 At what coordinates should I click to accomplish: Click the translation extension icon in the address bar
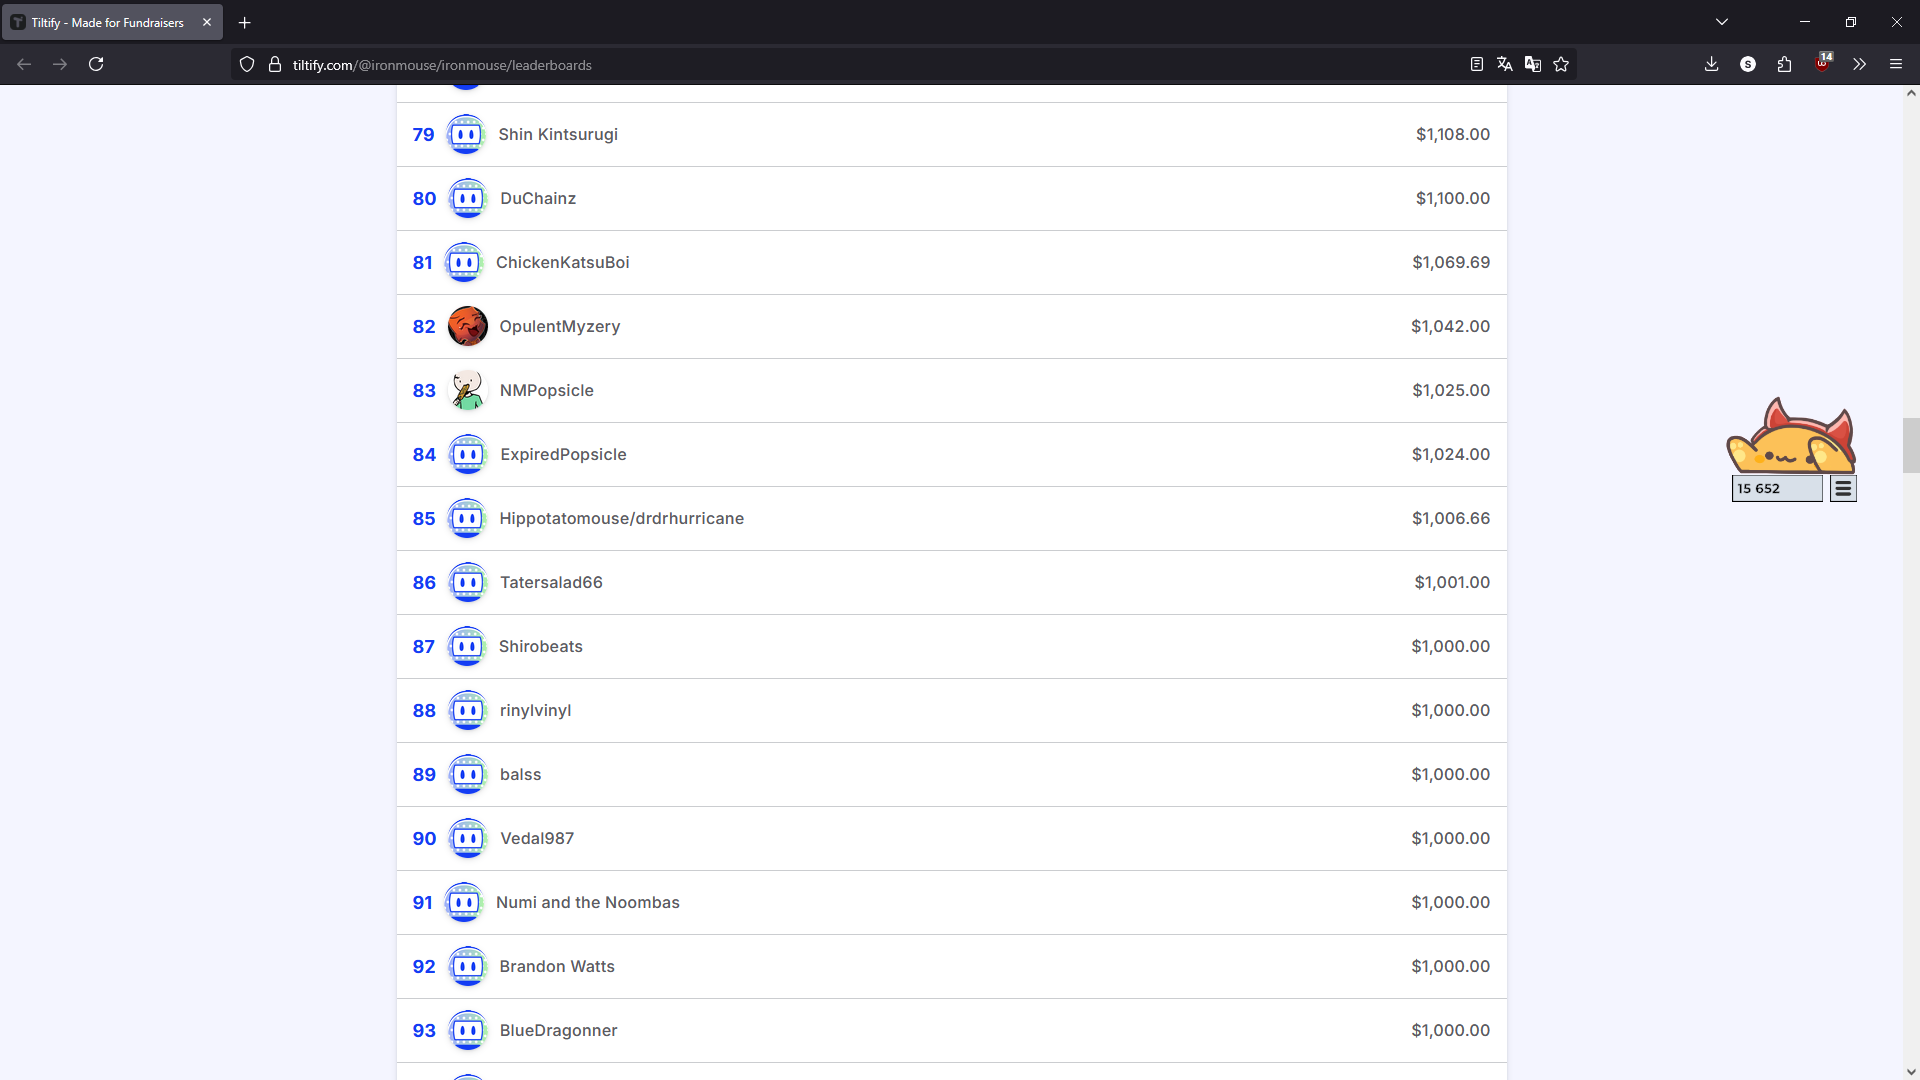[x=1532, y=64]
